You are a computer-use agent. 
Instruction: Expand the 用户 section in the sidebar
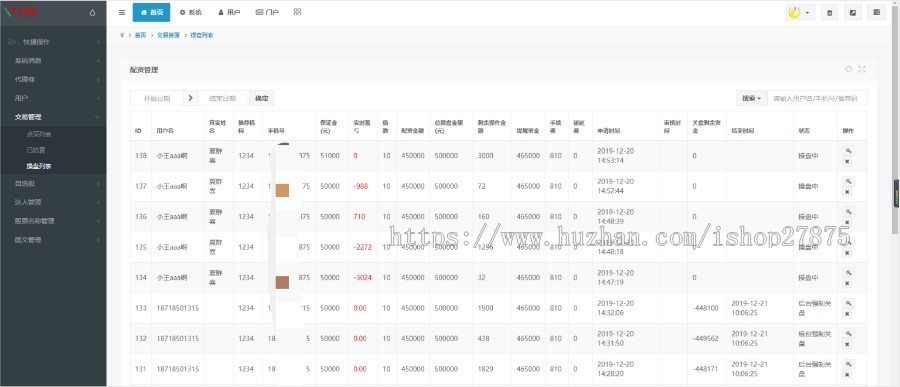53,98
